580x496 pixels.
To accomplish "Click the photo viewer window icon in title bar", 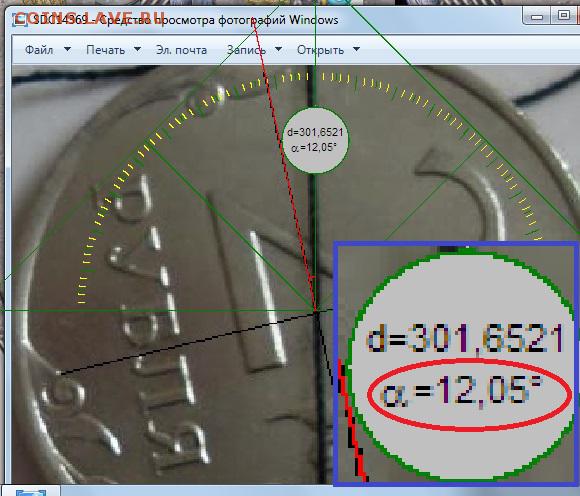I will (20, 20).
